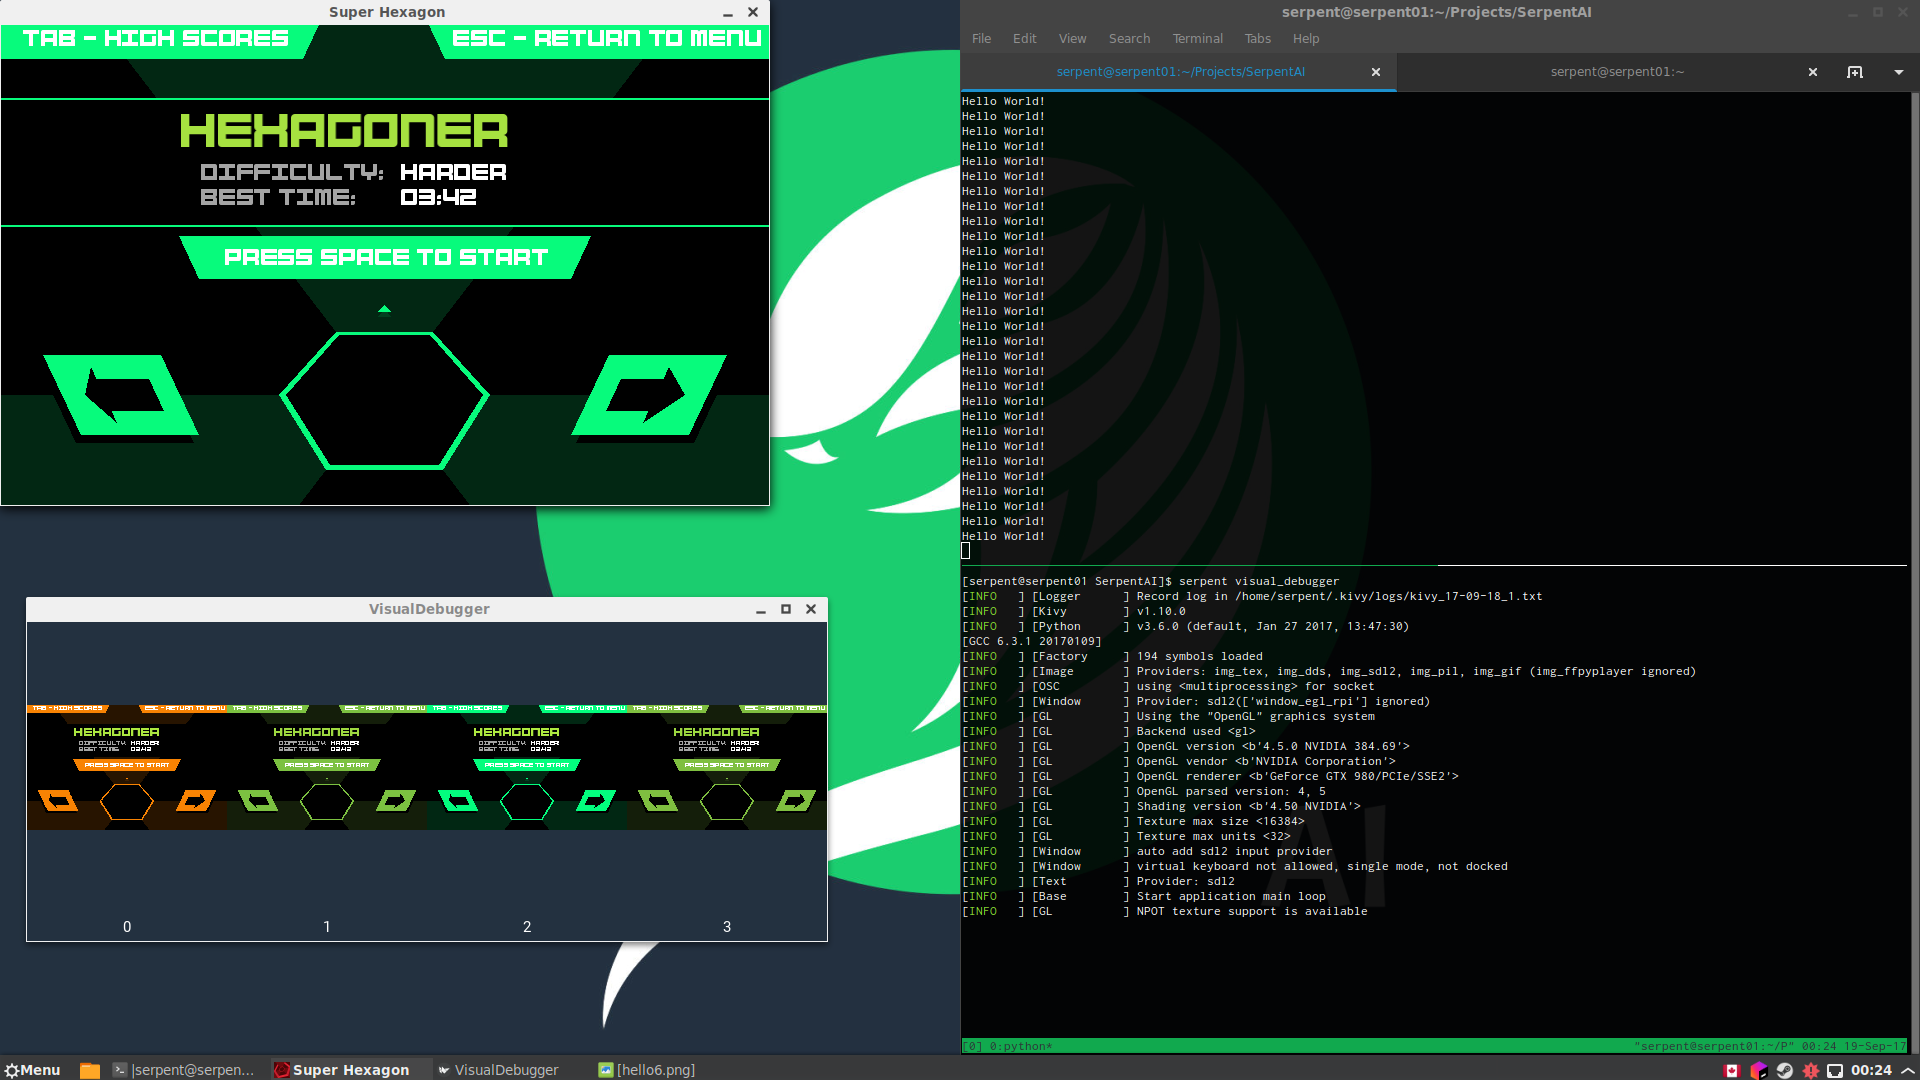Click ESC - RETURN TO MENU label
1920x1080 pixels.
point(607,38)
